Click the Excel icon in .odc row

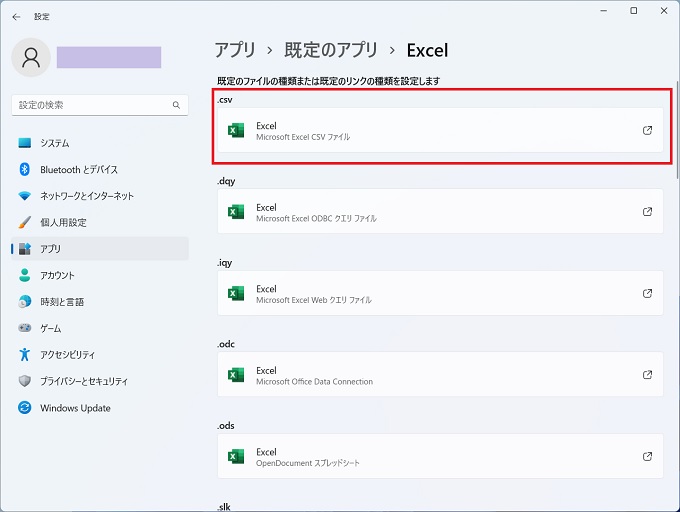[x=236, y=375]
